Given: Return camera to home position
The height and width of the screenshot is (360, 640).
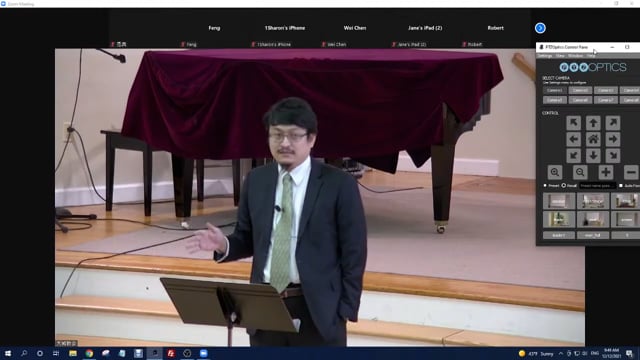Looking at the screenshot, I should click(x=593, y=139).
